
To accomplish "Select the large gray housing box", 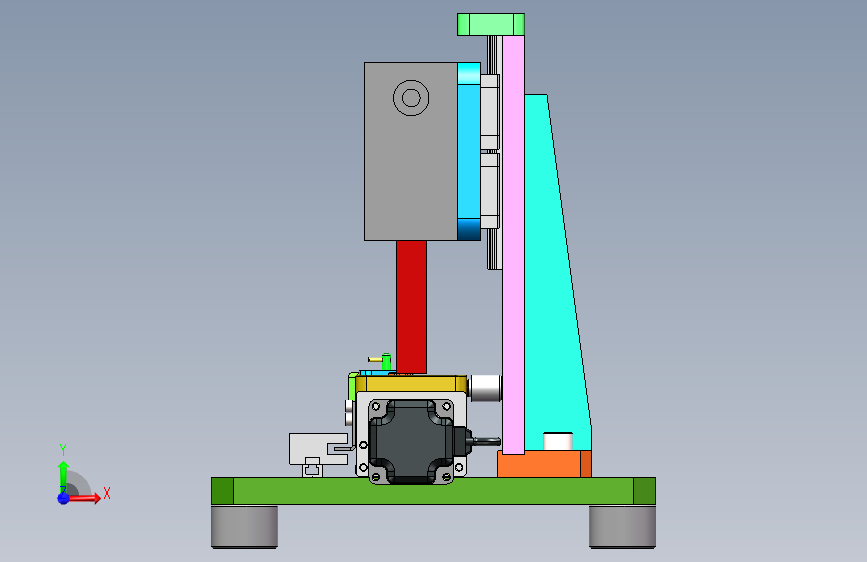I will coord(411,151).
